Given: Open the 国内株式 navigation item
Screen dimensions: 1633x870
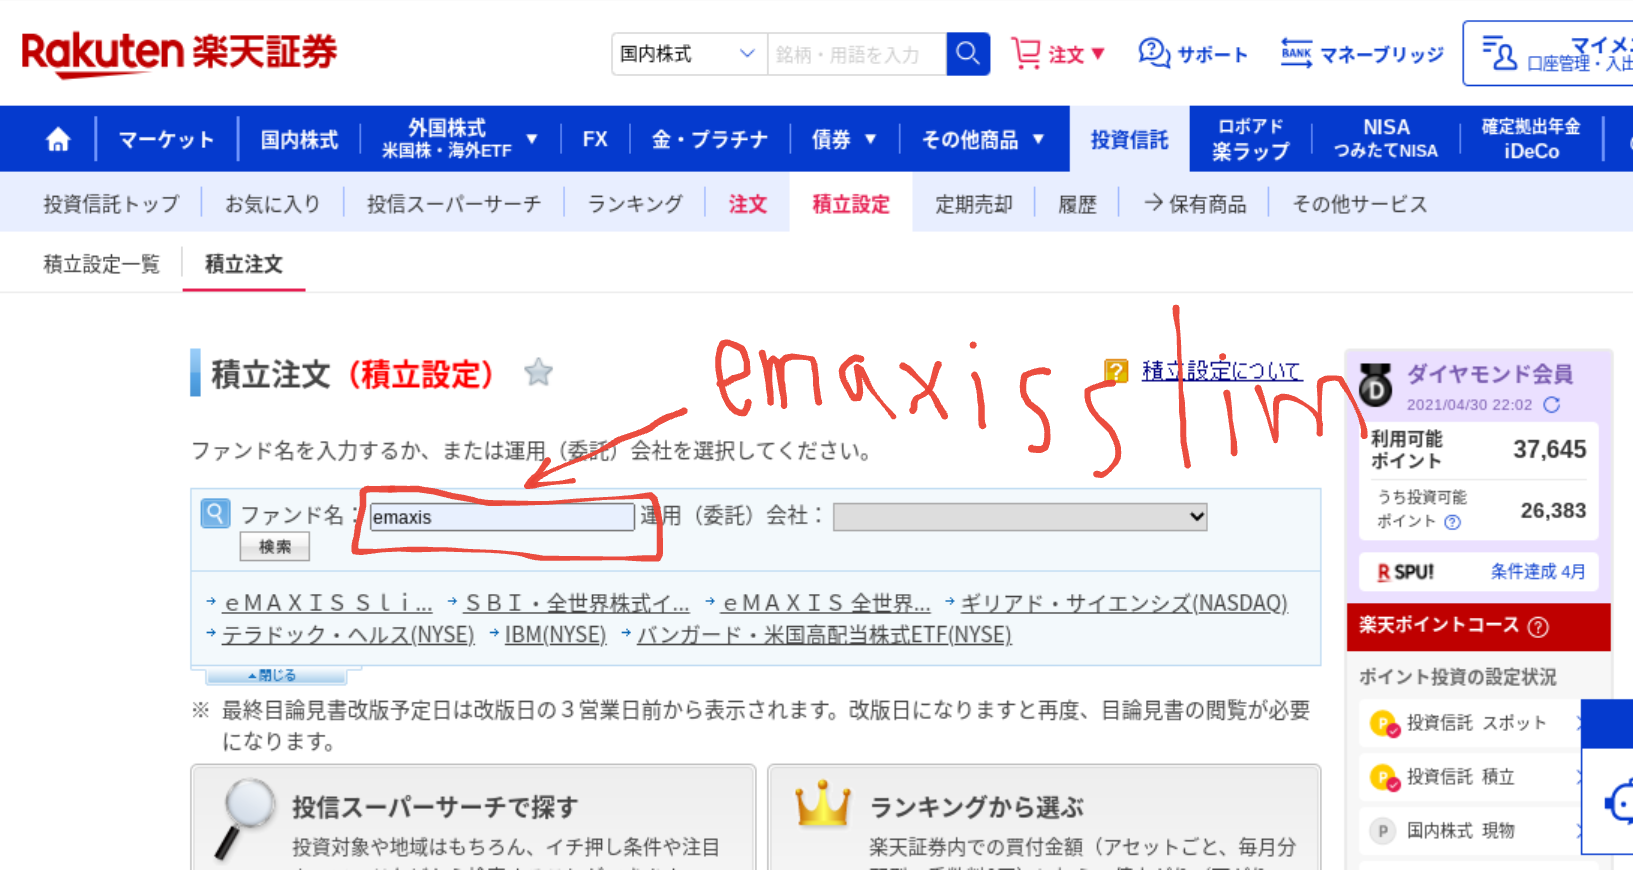Looking at the screenshot, I should [x=299, y=139].
